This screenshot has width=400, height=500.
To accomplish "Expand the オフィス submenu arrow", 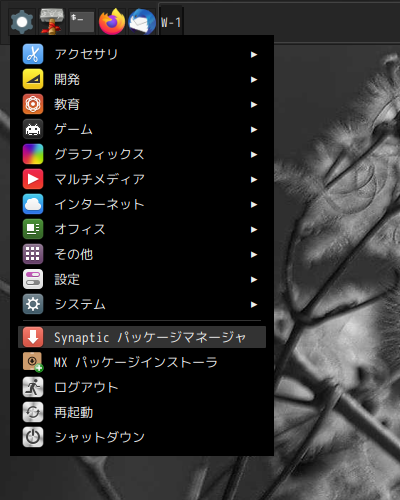I will [254, 229].
